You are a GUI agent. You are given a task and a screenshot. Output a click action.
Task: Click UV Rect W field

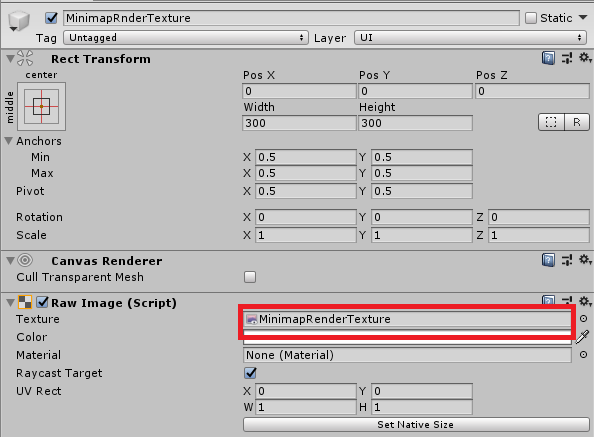click(306, 407)
